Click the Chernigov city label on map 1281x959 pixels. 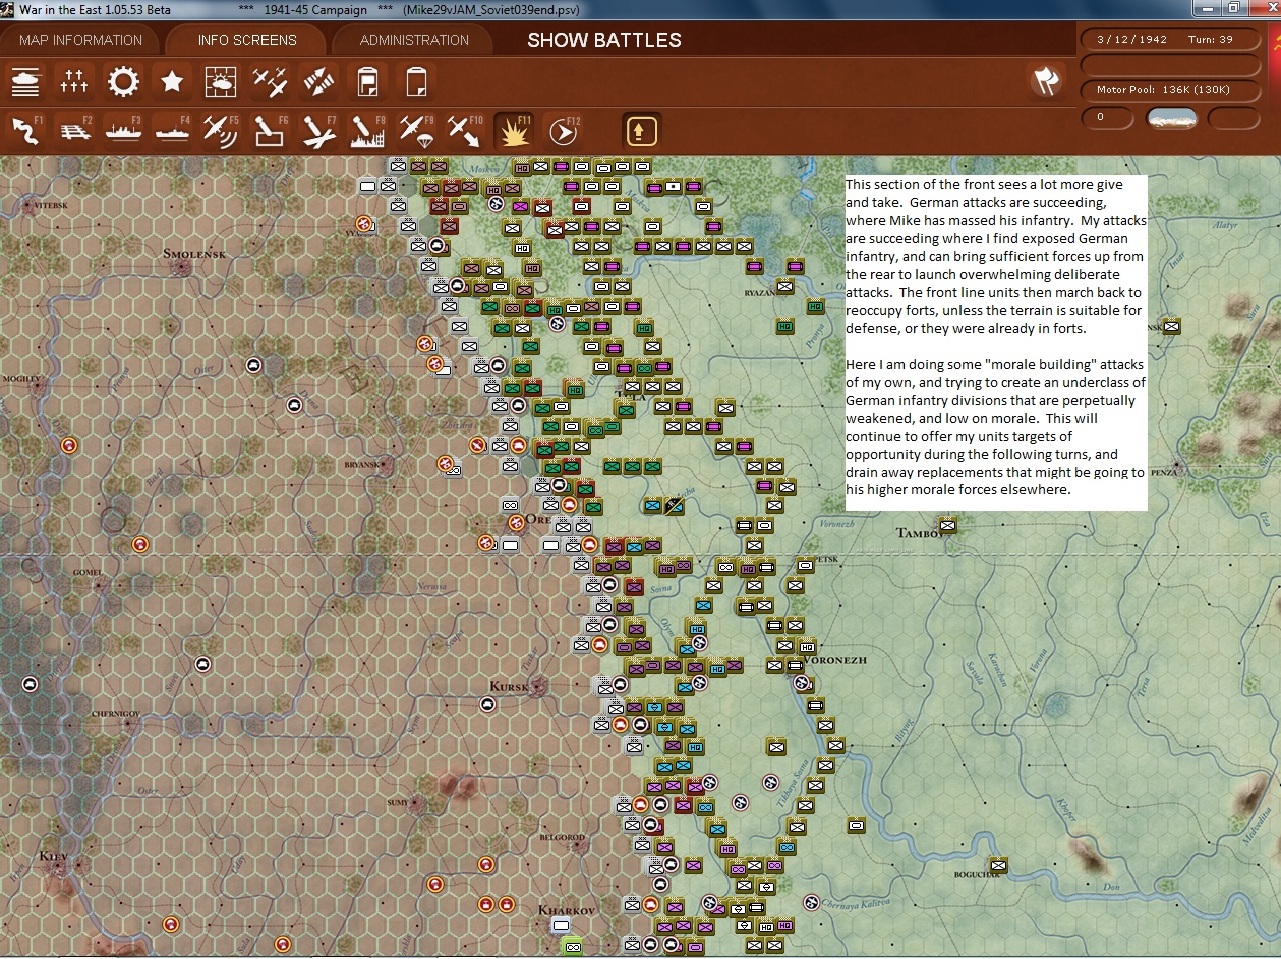[116, 714]
